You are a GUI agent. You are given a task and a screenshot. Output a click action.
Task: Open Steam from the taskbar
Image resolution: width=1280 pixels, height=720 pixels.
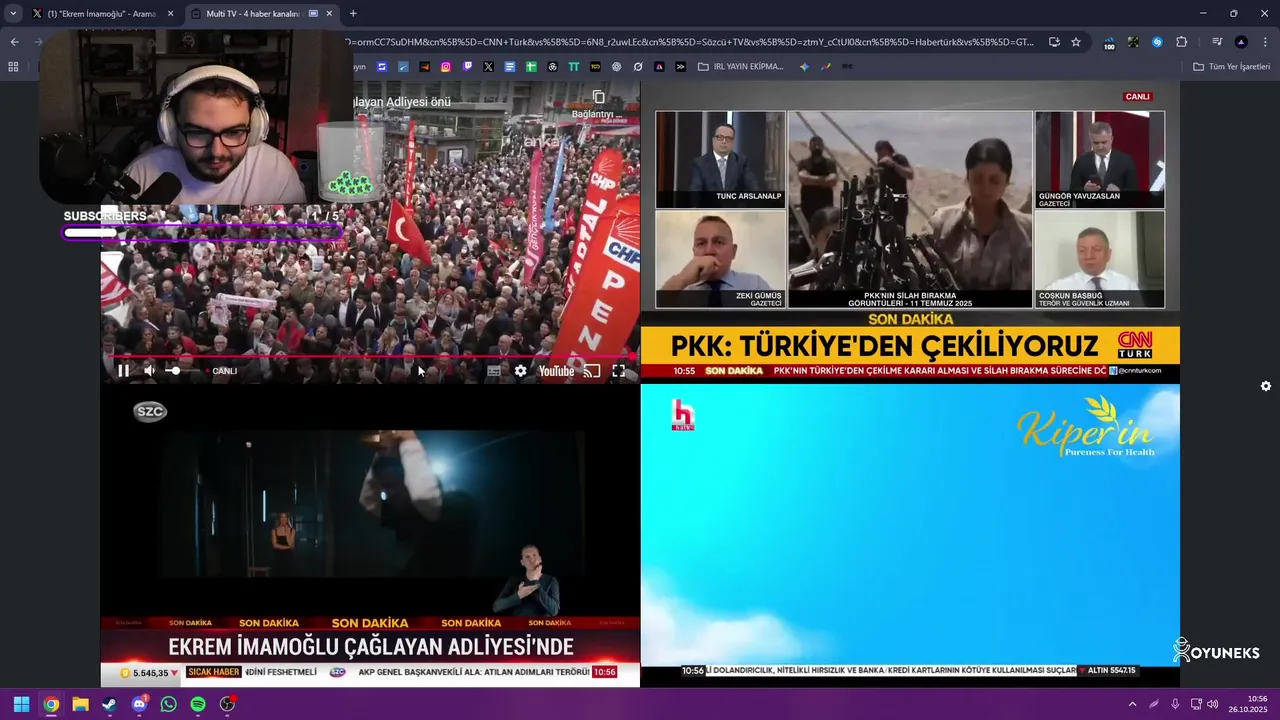point(109,704)
